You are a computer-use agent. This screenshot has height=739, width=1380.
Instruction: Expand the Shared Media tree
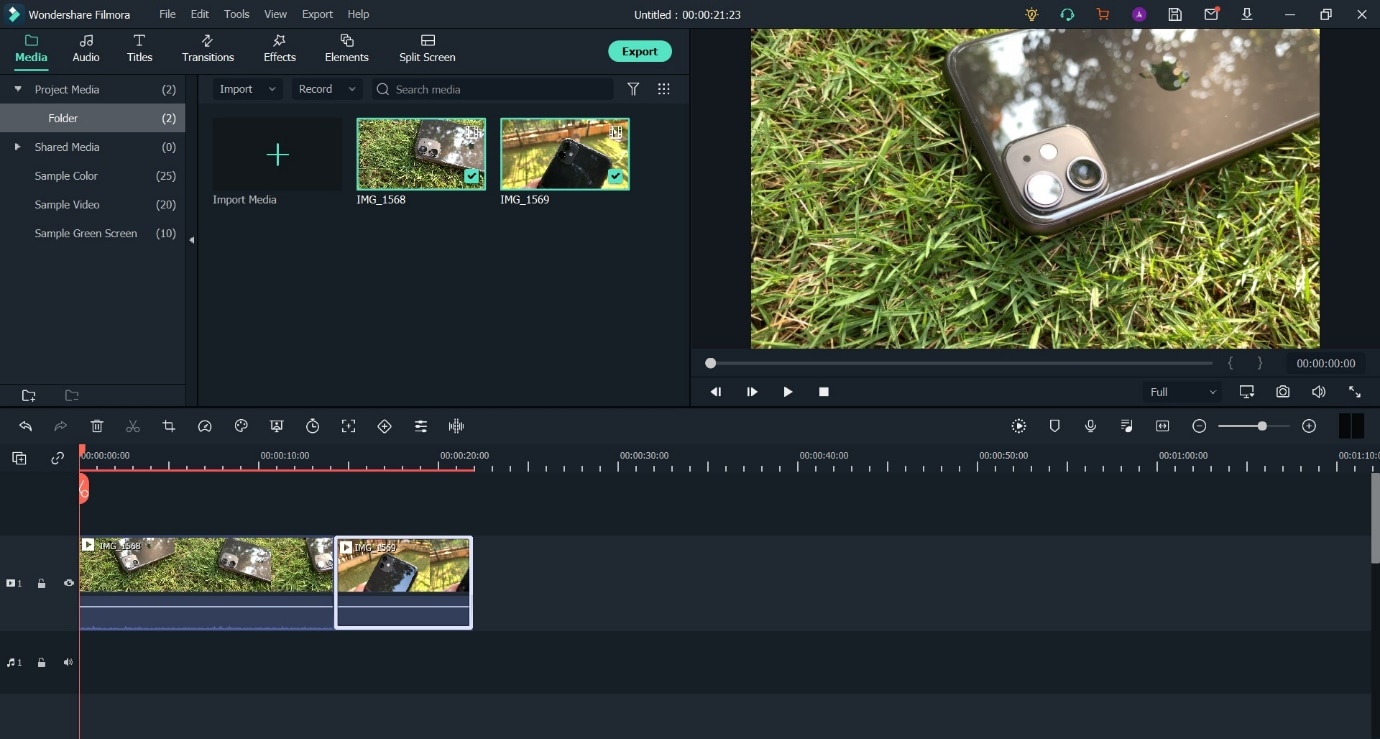(17, 147)
